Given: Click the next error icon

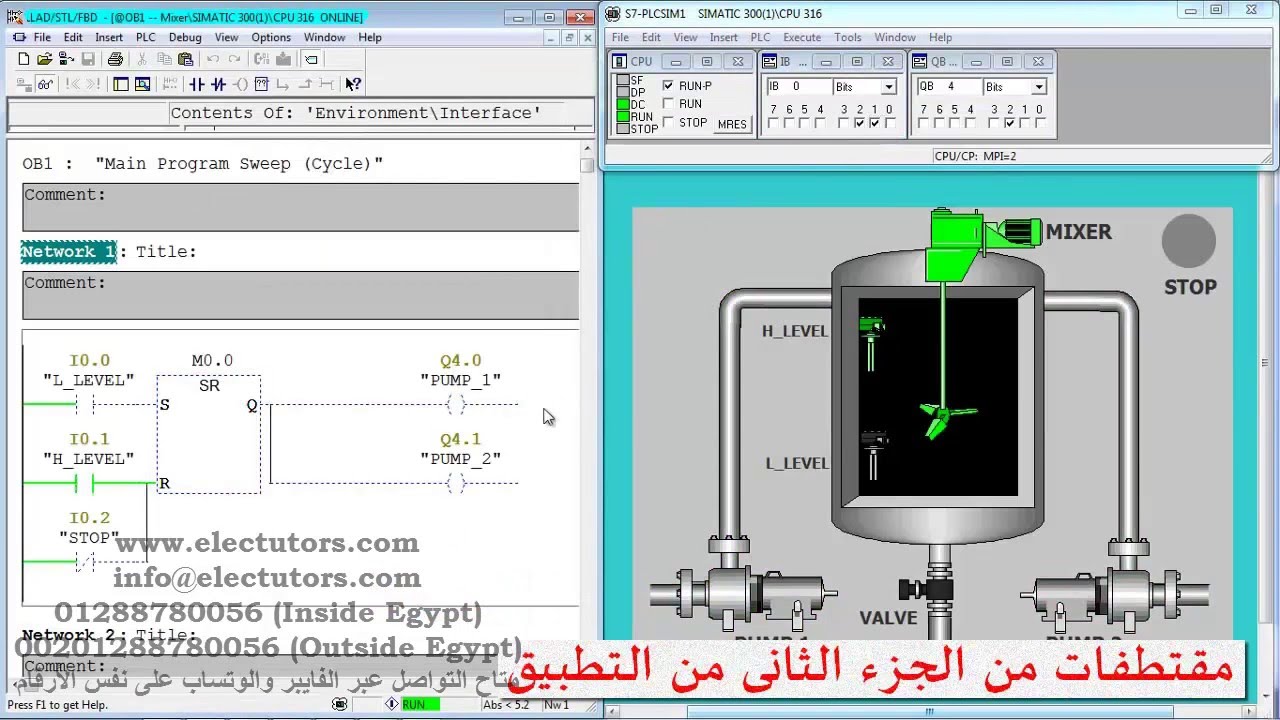Looking at the screenshot, I should [x=93, y=85].
